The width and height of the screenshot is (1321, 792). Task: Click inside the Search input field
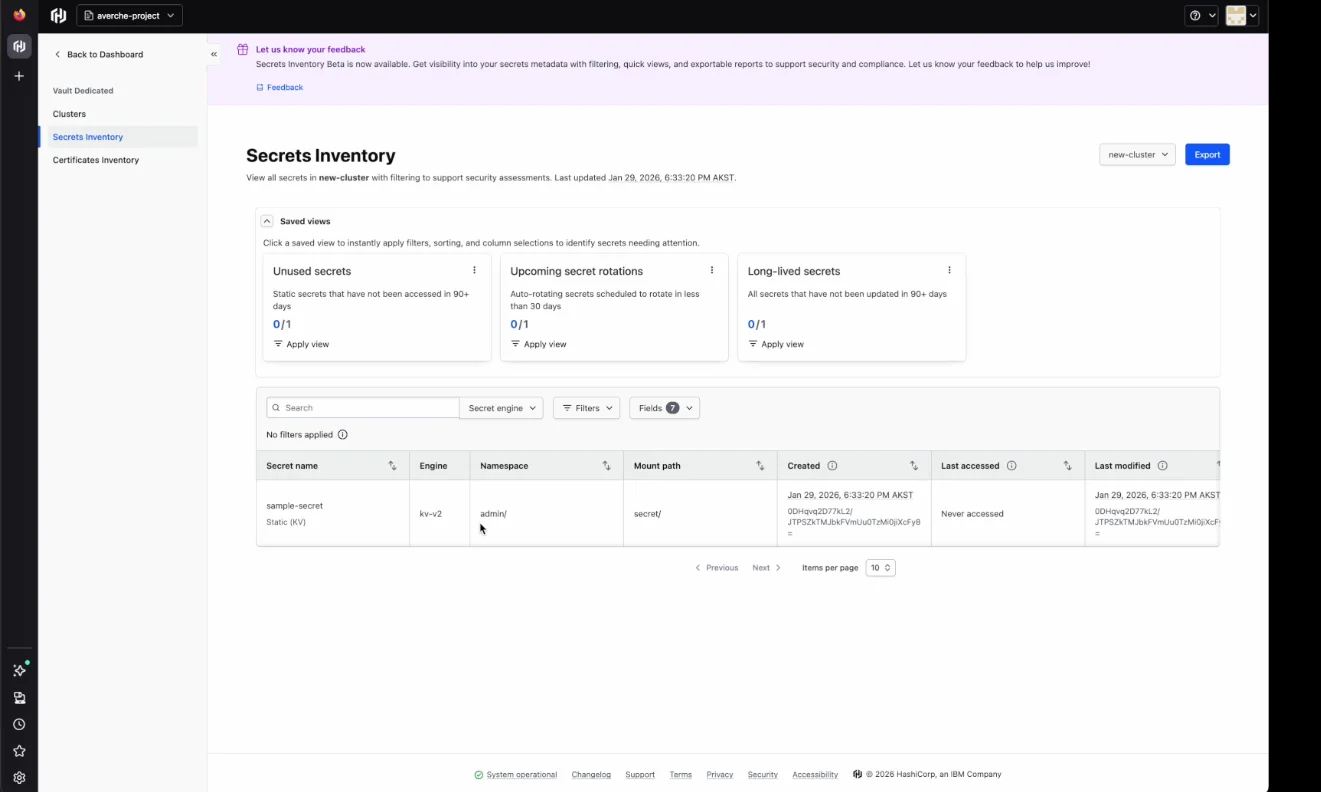pos(362,407)
